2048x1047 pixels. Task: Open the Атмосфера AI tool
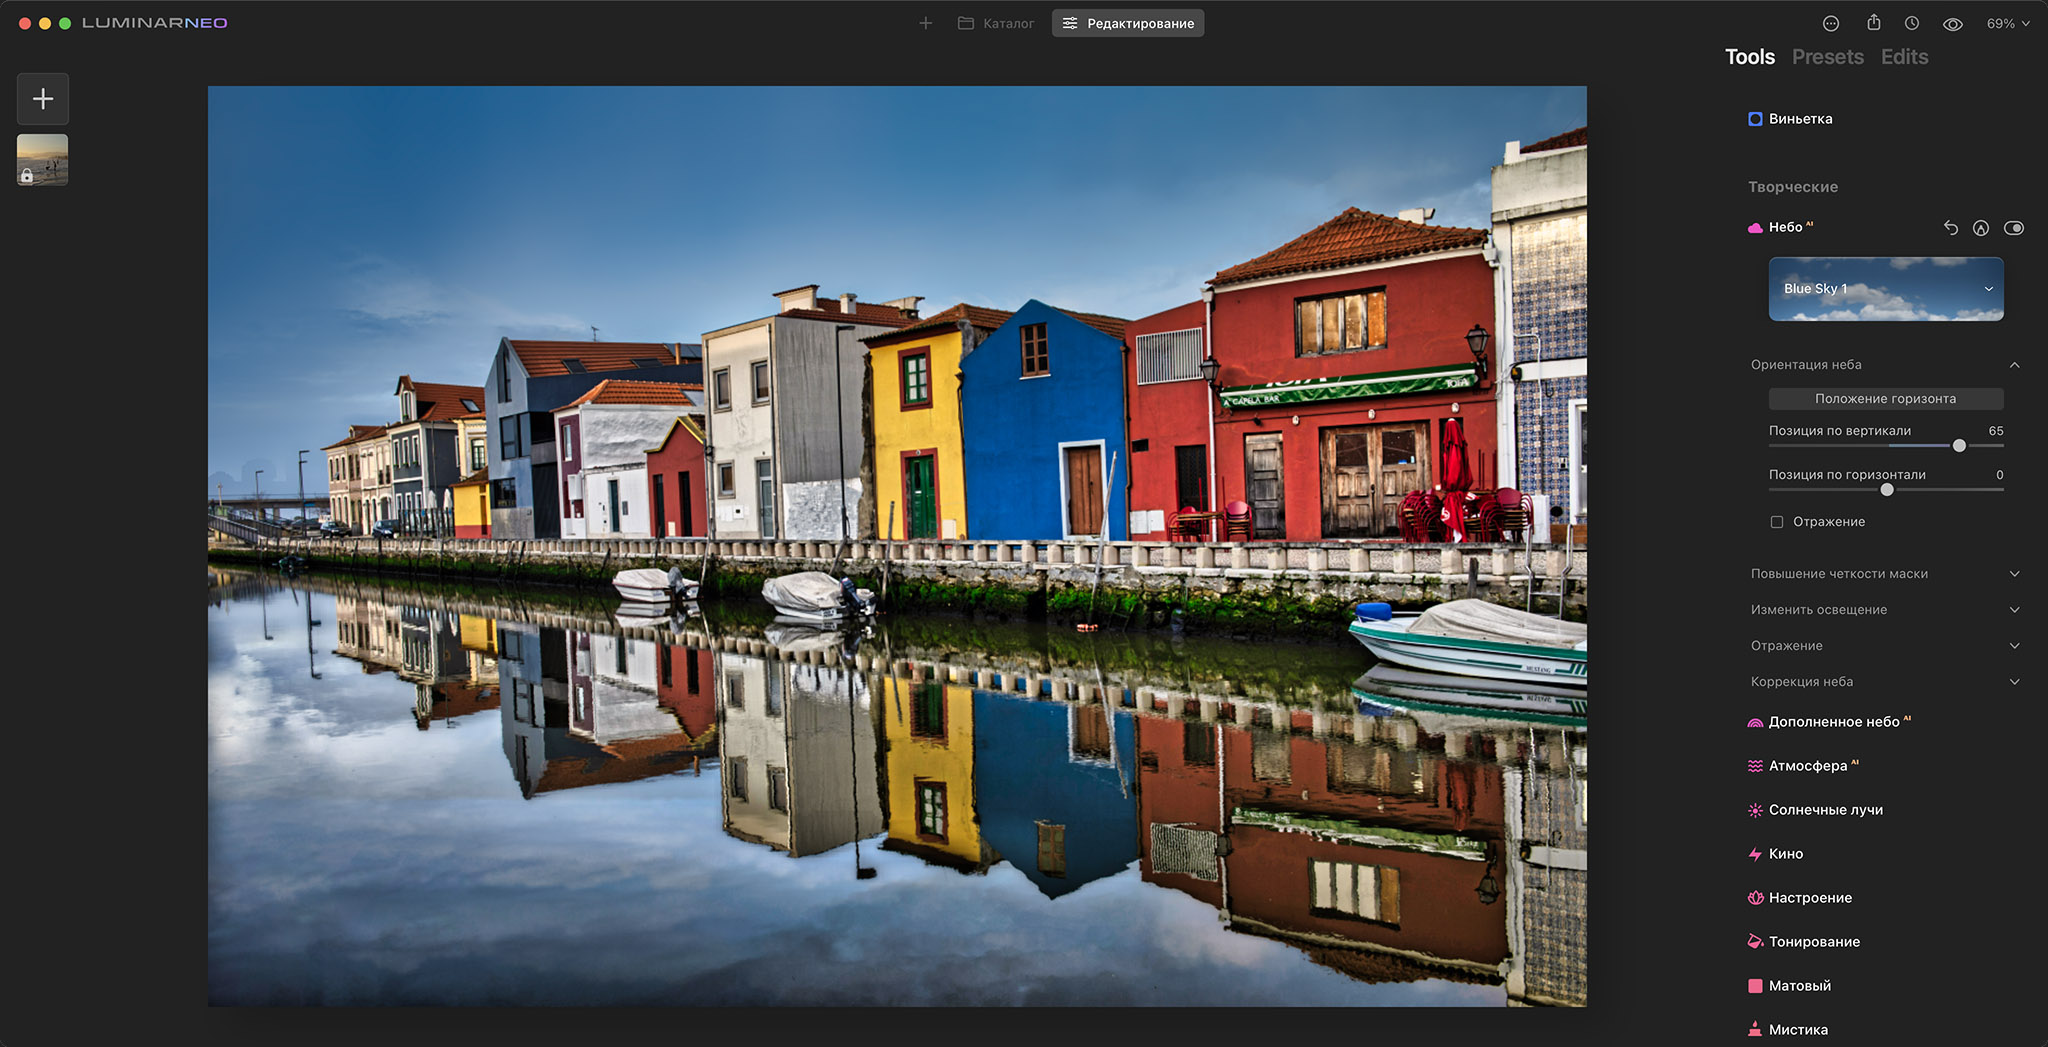(x=1806, y=765)
